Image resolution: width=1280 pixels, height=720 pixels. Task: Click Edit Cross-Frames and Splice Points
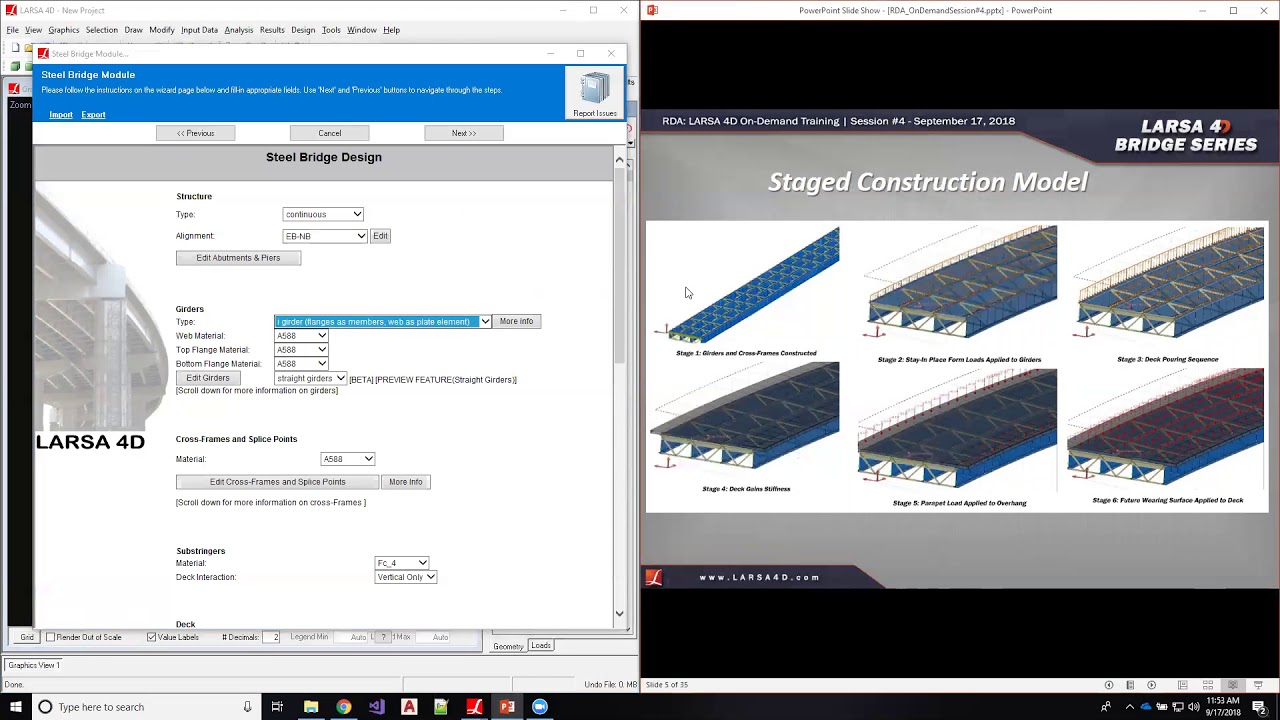point(277,482)
